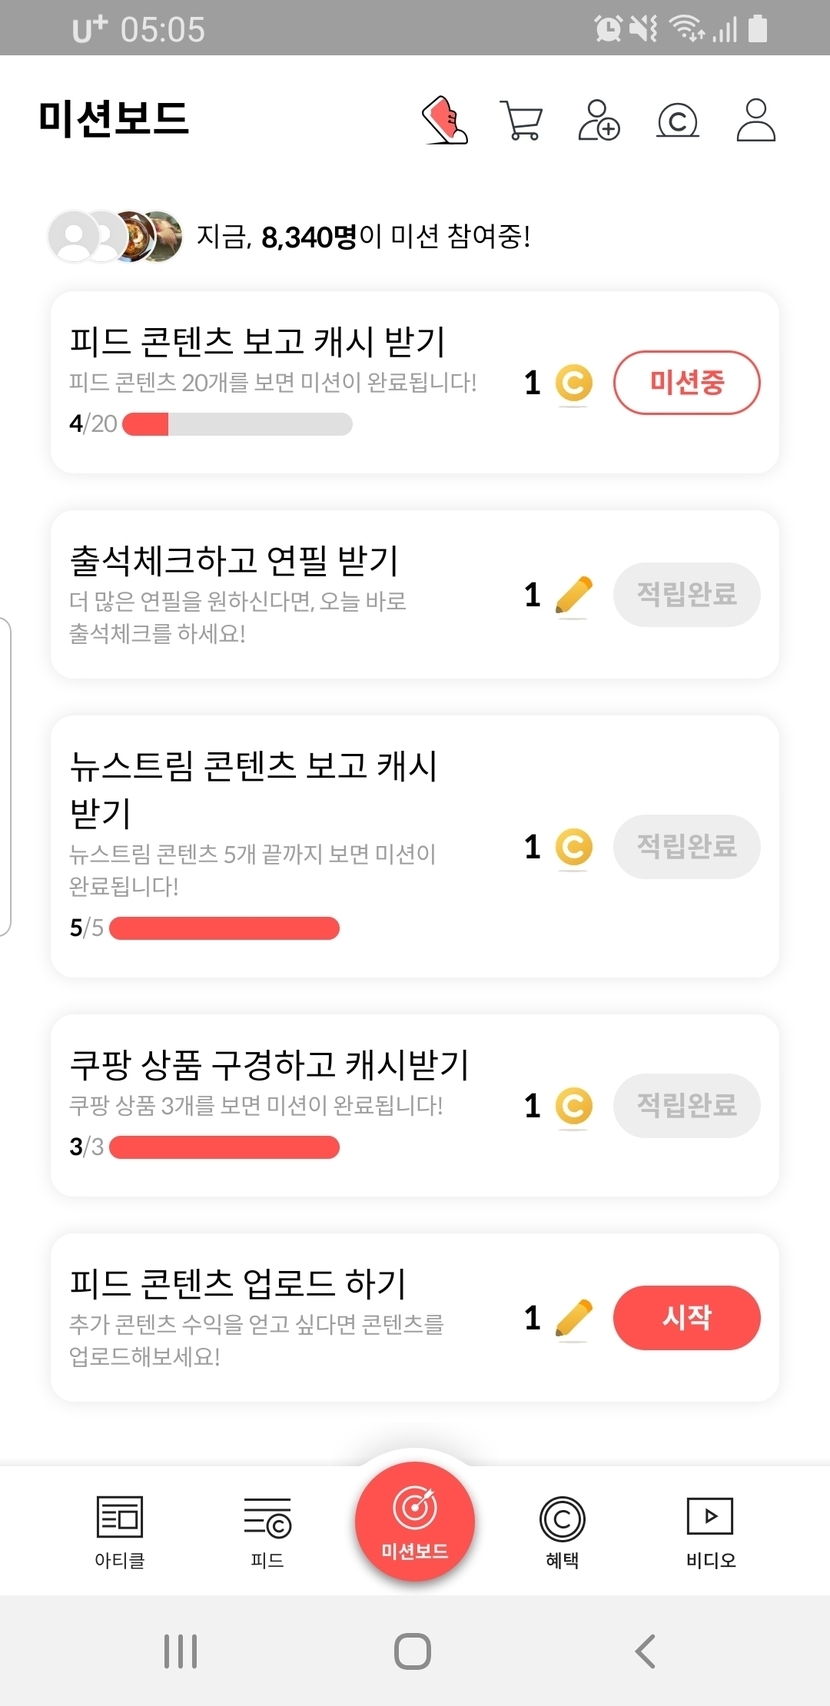
Task: Open the 혜택 benefits tab
Action: coord(562,1531)
